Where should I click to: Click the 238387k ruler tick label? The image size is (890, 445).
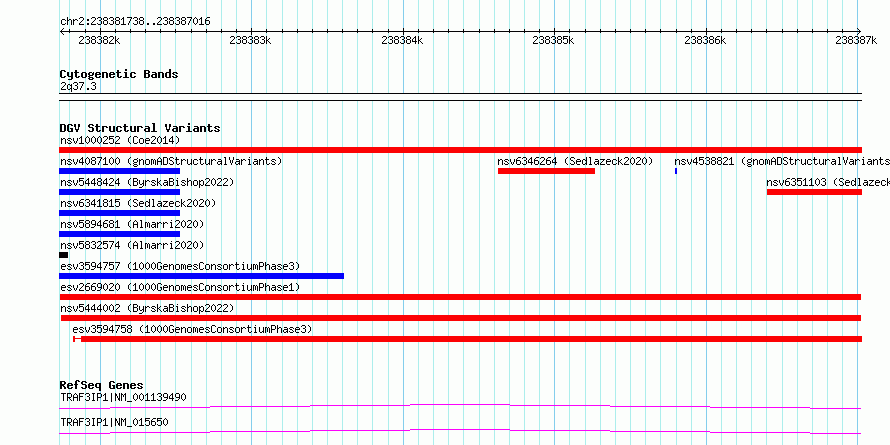(x=856, y=40)
